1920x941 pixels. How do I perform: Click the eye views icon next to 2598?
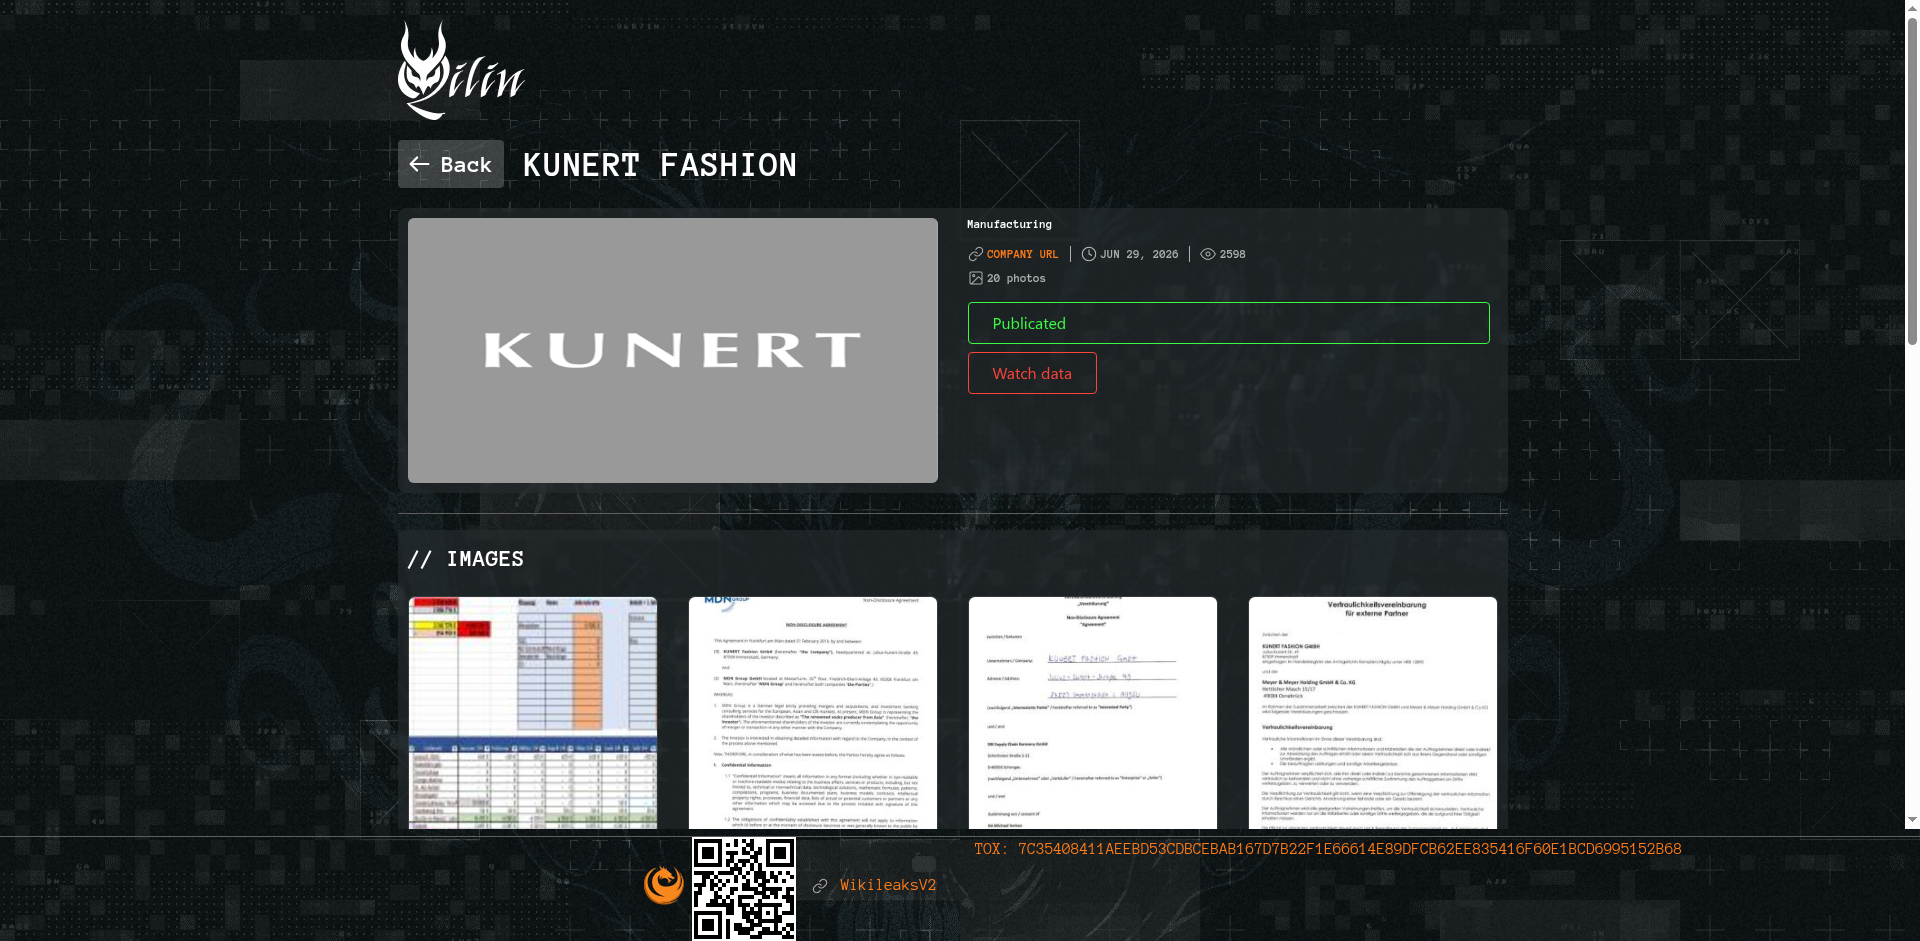pos(1208,254)
